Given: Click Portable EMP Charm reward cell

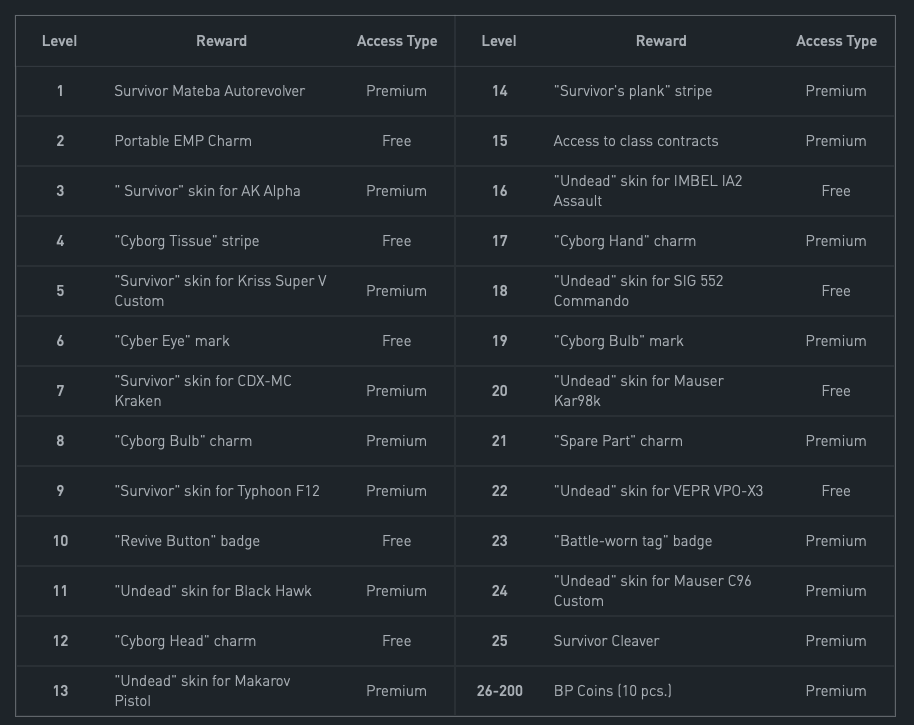Looking at the screenshot, I should tap(183, 141).
